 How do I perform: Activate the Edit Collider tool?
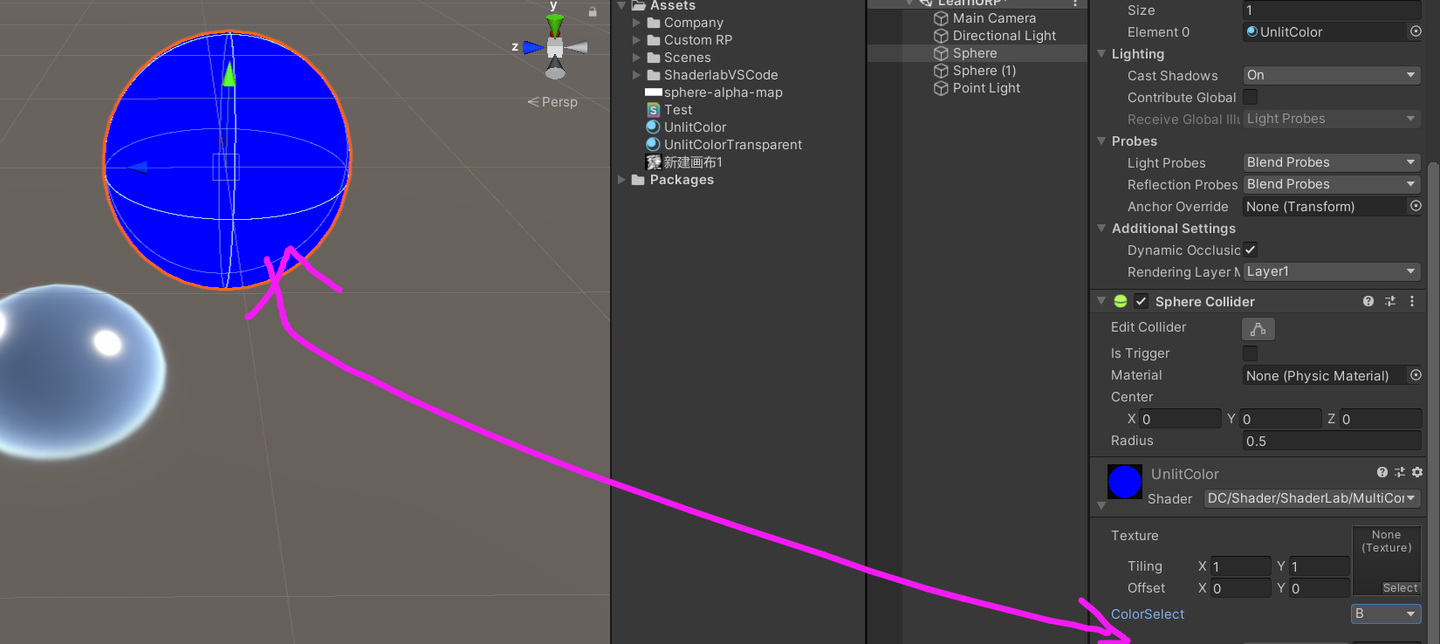[x=1258, y=328]
